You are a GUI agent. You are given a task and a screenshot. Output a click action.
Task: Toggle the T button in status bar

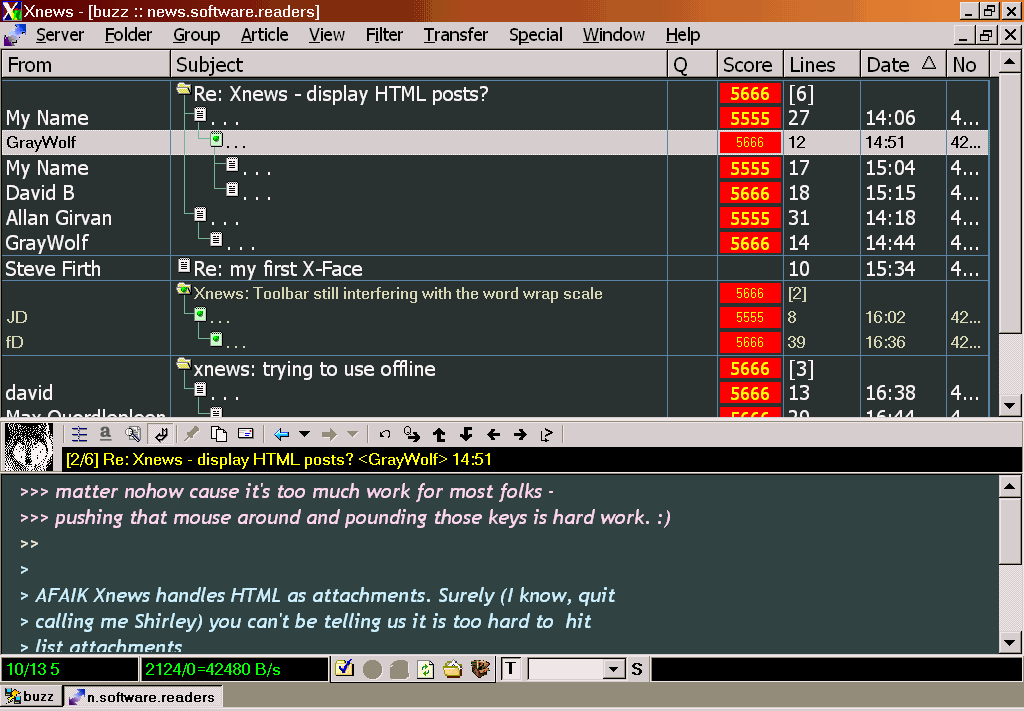pyautogui.click(x=510, y=669)
